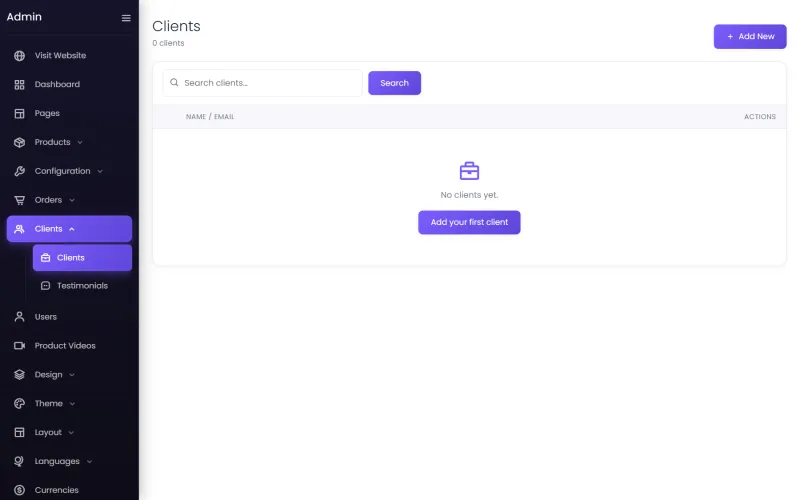Click the Add New button
The width and height of the screenshot is (800, 500).
click(x=750, y=37)
